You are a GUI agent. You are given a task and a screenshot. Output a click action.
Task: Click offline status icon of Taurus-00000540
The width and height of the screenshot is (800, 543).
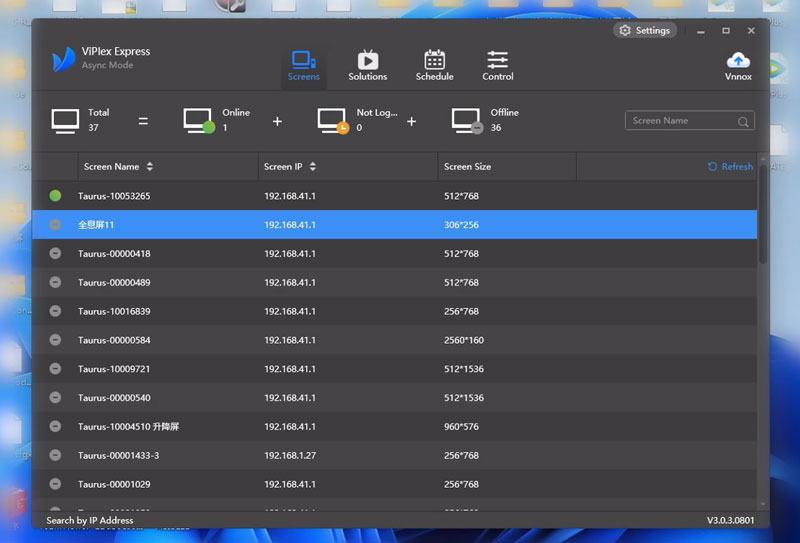point(55,398)
